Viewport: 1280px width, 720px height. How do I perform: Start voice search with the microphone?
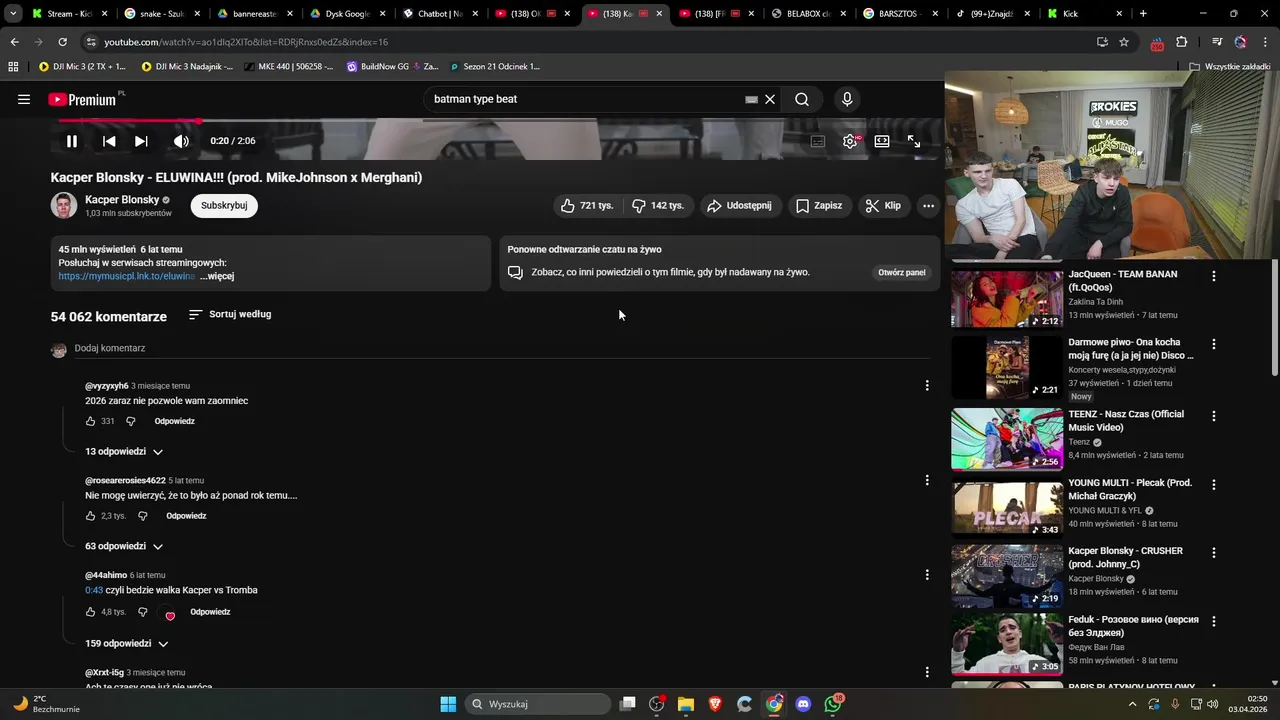point(847,99)
